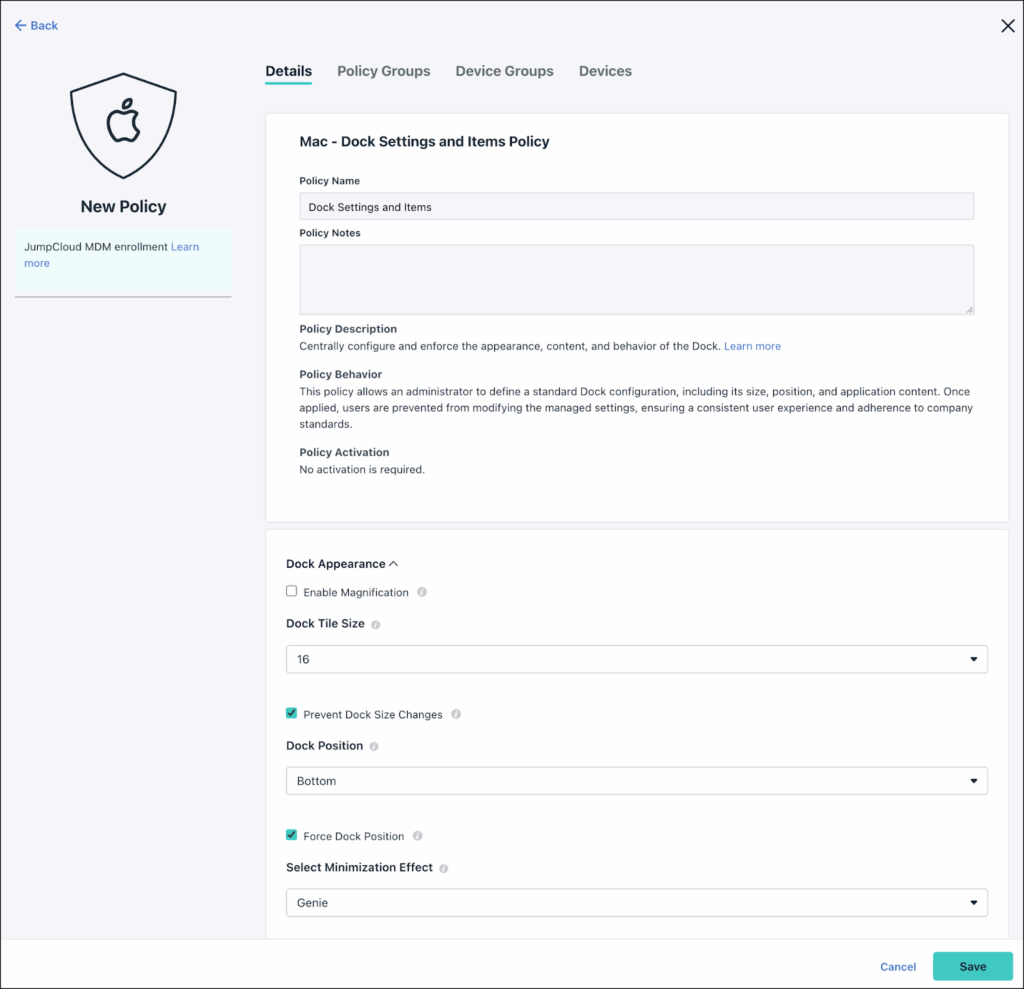Enable the Magnification checkbox
The height and width of the screenshot is (989, 1024).
point(292,592)
